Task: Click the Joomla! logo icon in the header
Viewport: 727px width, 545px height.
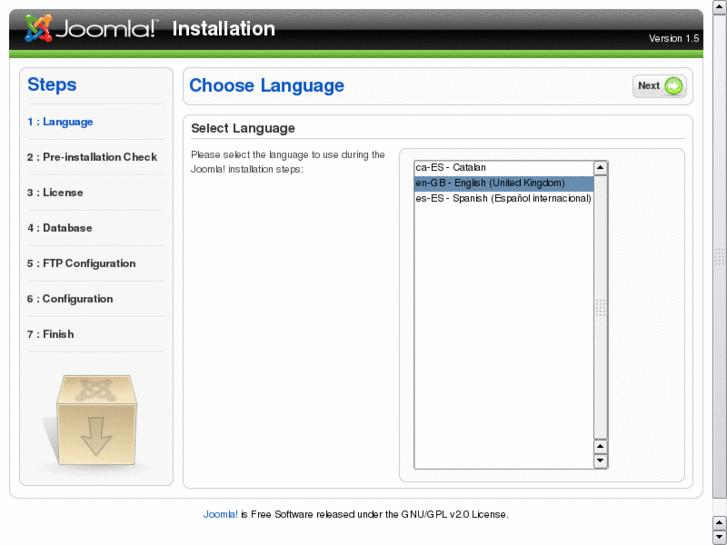Action: pos(38,28)
